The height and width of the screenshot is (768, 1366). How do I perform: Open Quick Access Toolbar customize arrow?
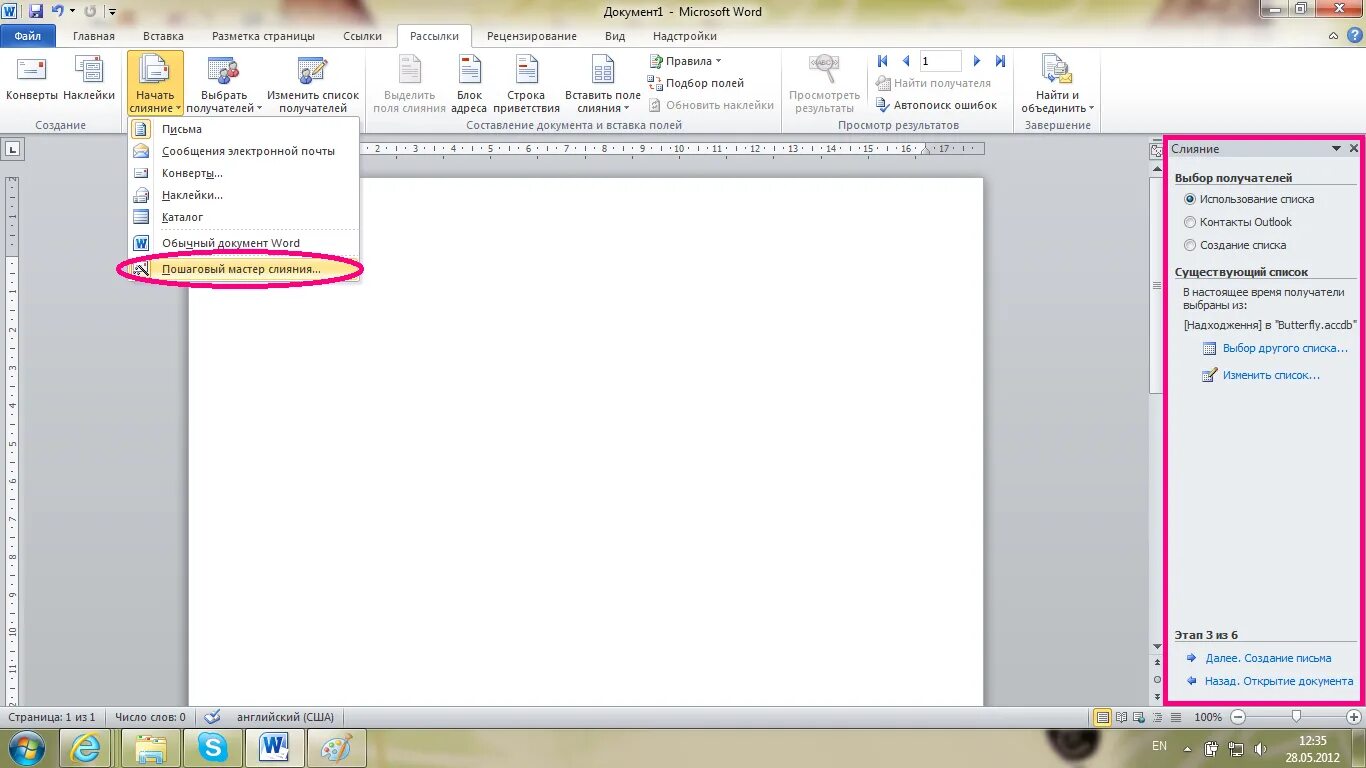pos(112,12)
